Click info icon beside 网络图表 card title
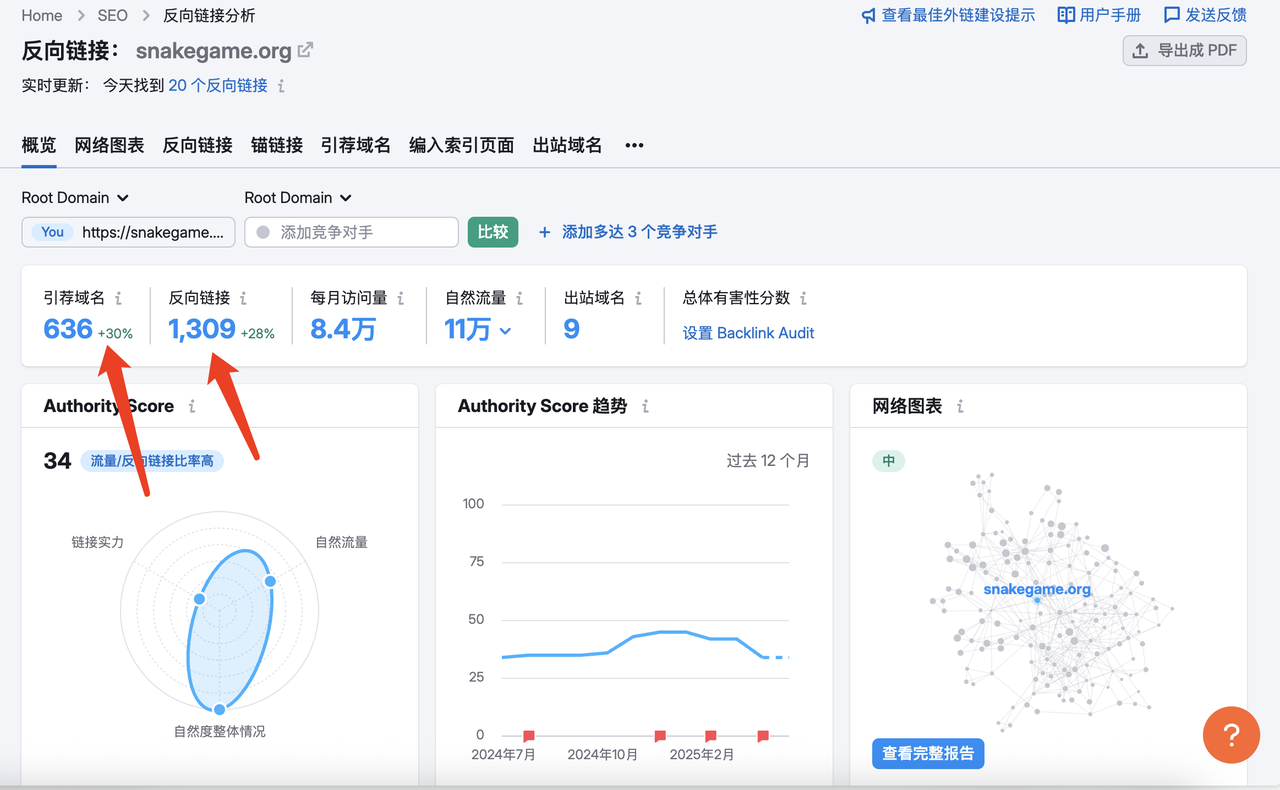 click(x=960, y=406)
